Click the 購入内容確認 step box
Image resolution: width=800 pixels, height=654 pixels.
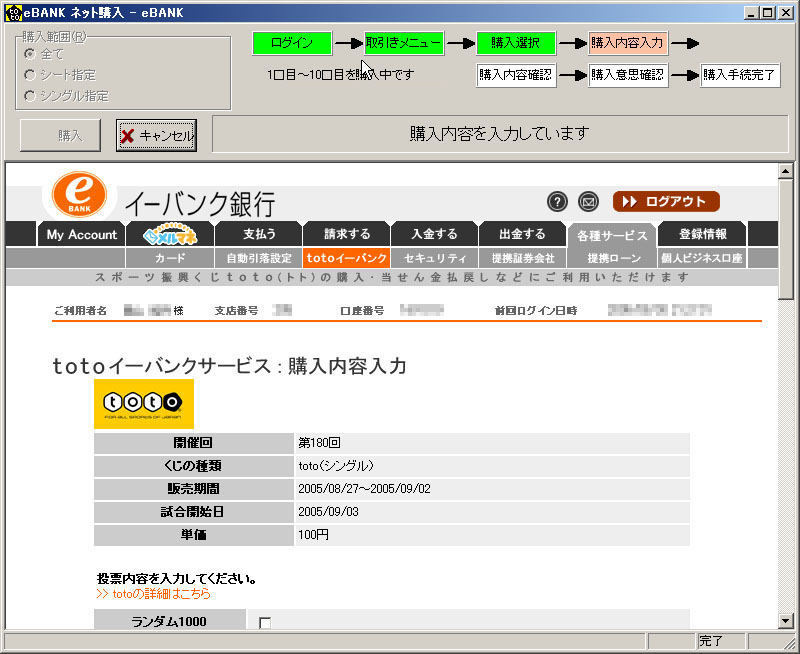(x=516, y=75)
